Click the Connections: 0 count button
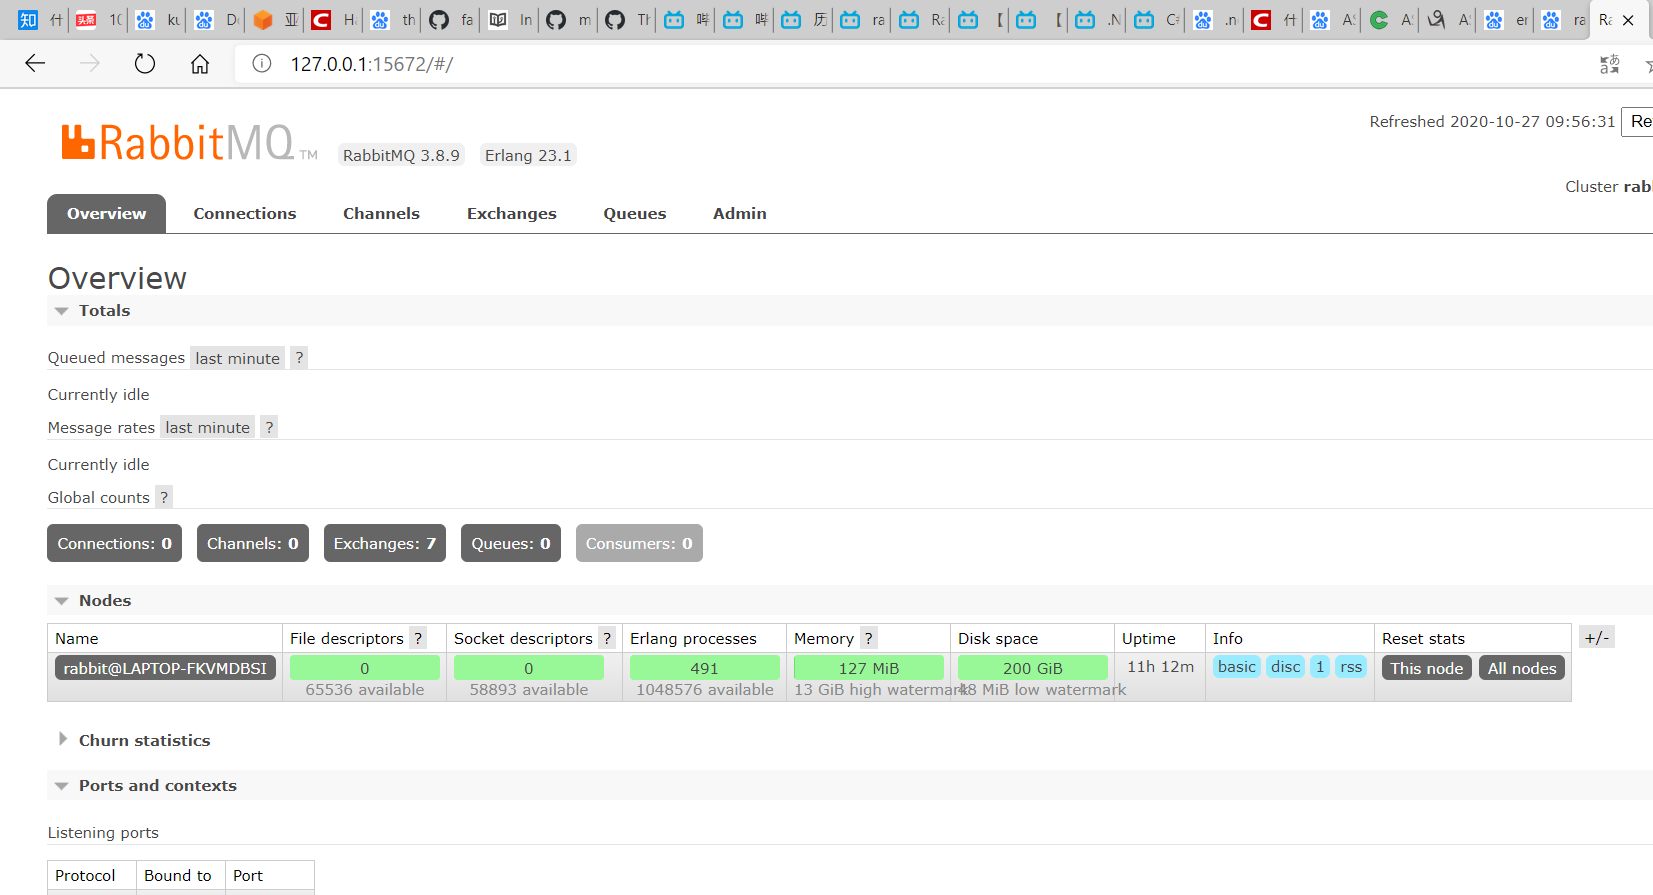 pos(115,543)
